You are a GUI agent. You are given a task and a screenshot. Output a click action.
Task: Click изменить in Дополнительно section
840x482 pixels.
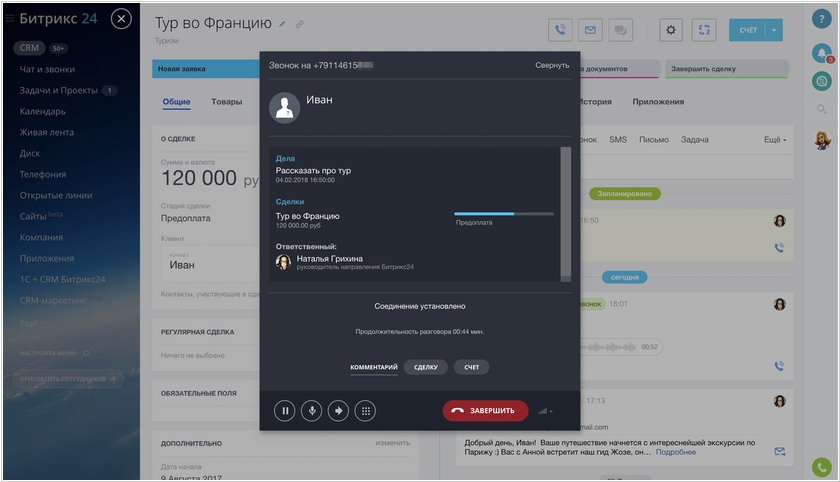tap(393, 443)
